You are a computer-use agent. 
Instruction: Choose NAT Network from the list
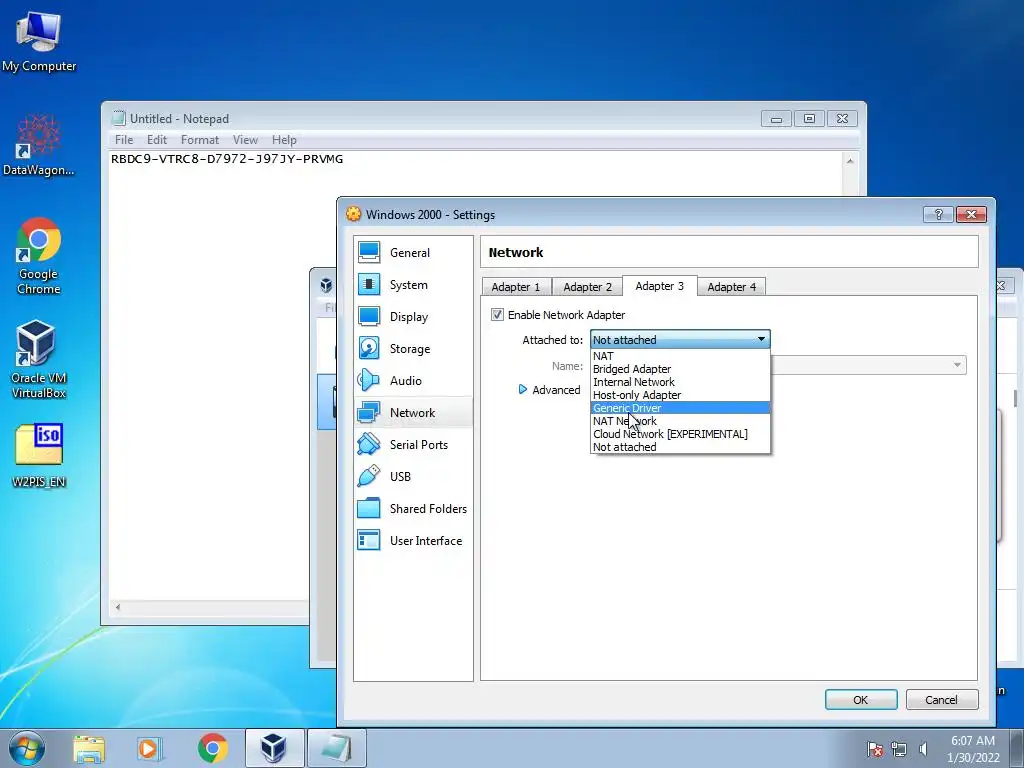[x=680, y=421]
